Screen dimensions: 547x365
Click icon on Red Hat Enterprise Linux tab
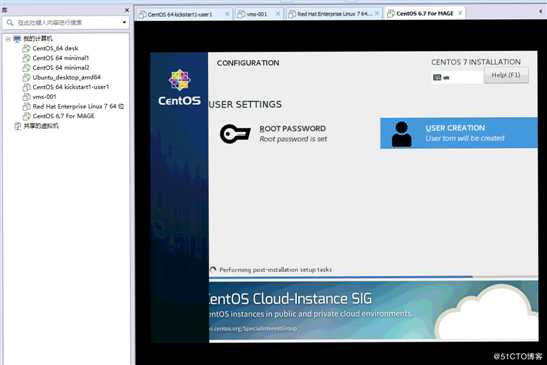[292, 14]
